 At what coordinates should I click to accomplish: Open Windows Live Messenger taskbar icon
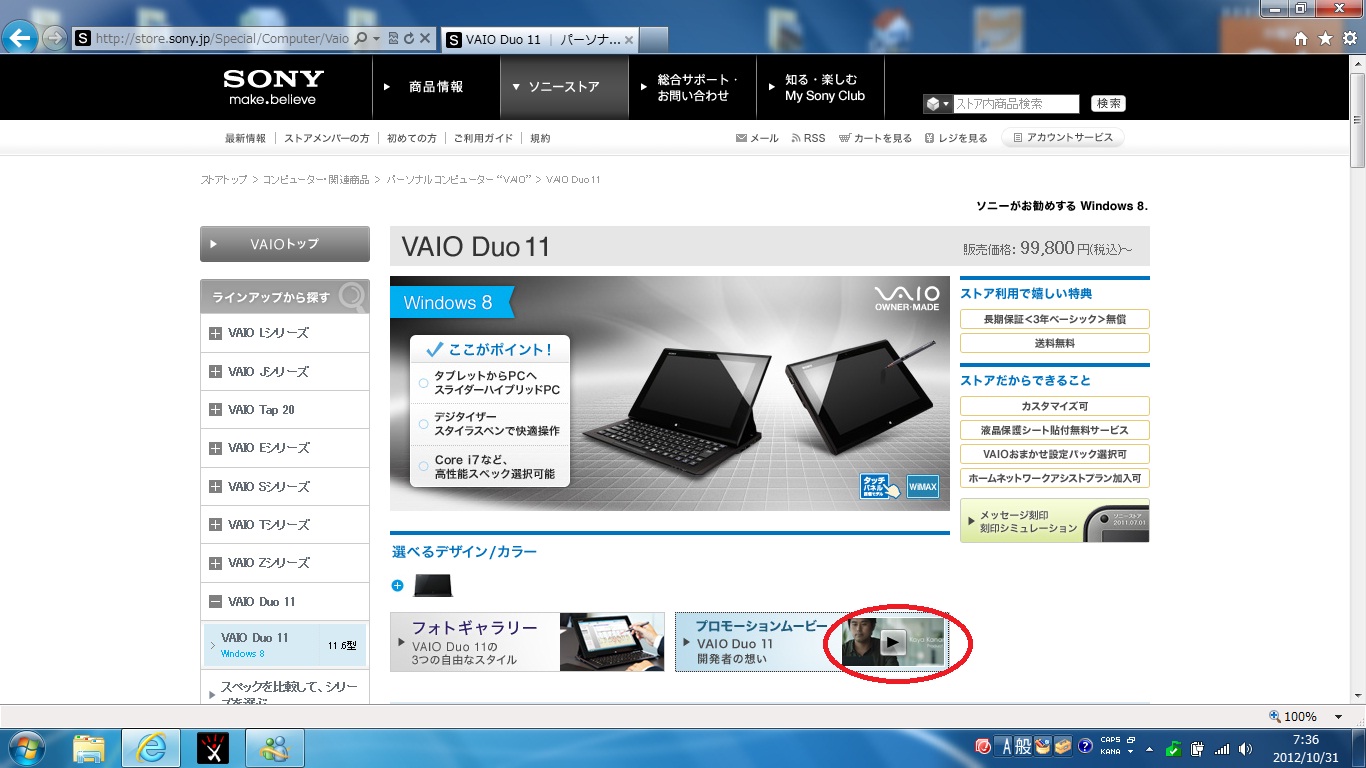click(273, 748)
